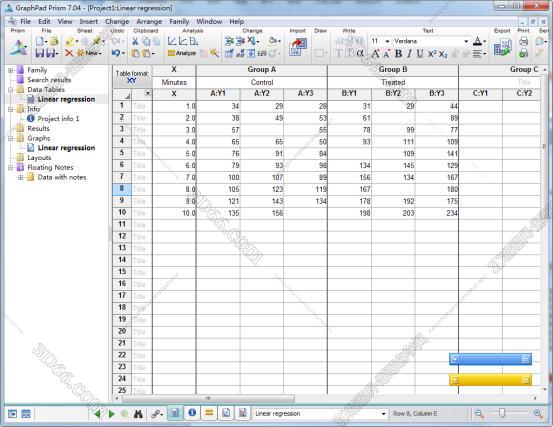Collapse the Graphs folder in navigator
The height and width of the screenshot is (427, 553).
tap(11, 138)
